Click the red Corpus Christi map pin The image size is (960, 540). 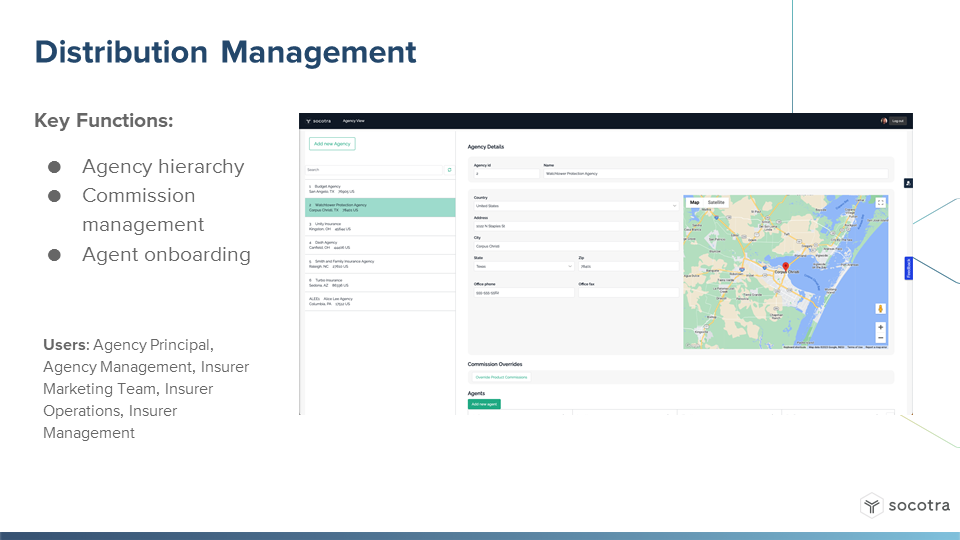tap(786, 268)
